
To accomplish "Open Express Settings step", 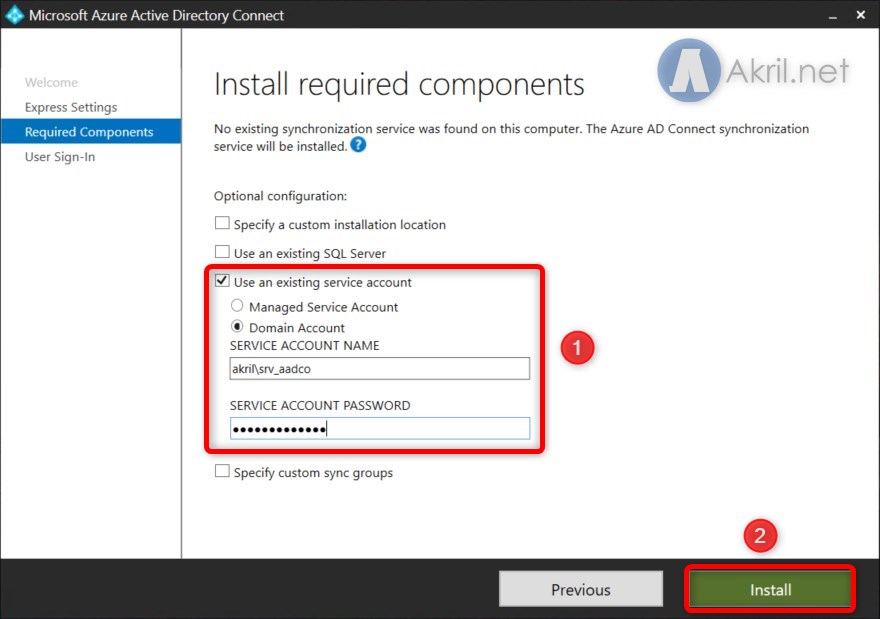I will click(x=71, y=107).
